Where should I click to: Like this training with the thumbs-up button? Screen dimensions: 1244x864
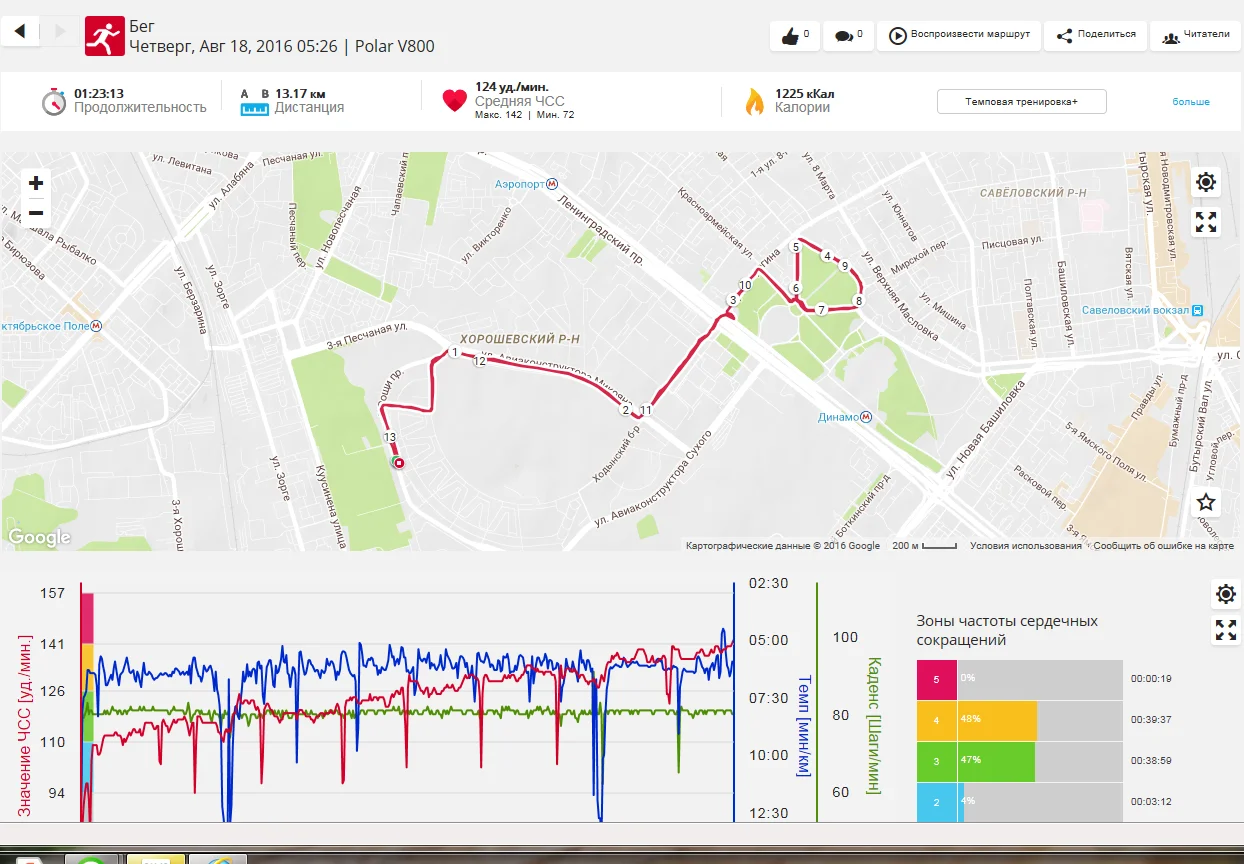(x=795, y=35)
